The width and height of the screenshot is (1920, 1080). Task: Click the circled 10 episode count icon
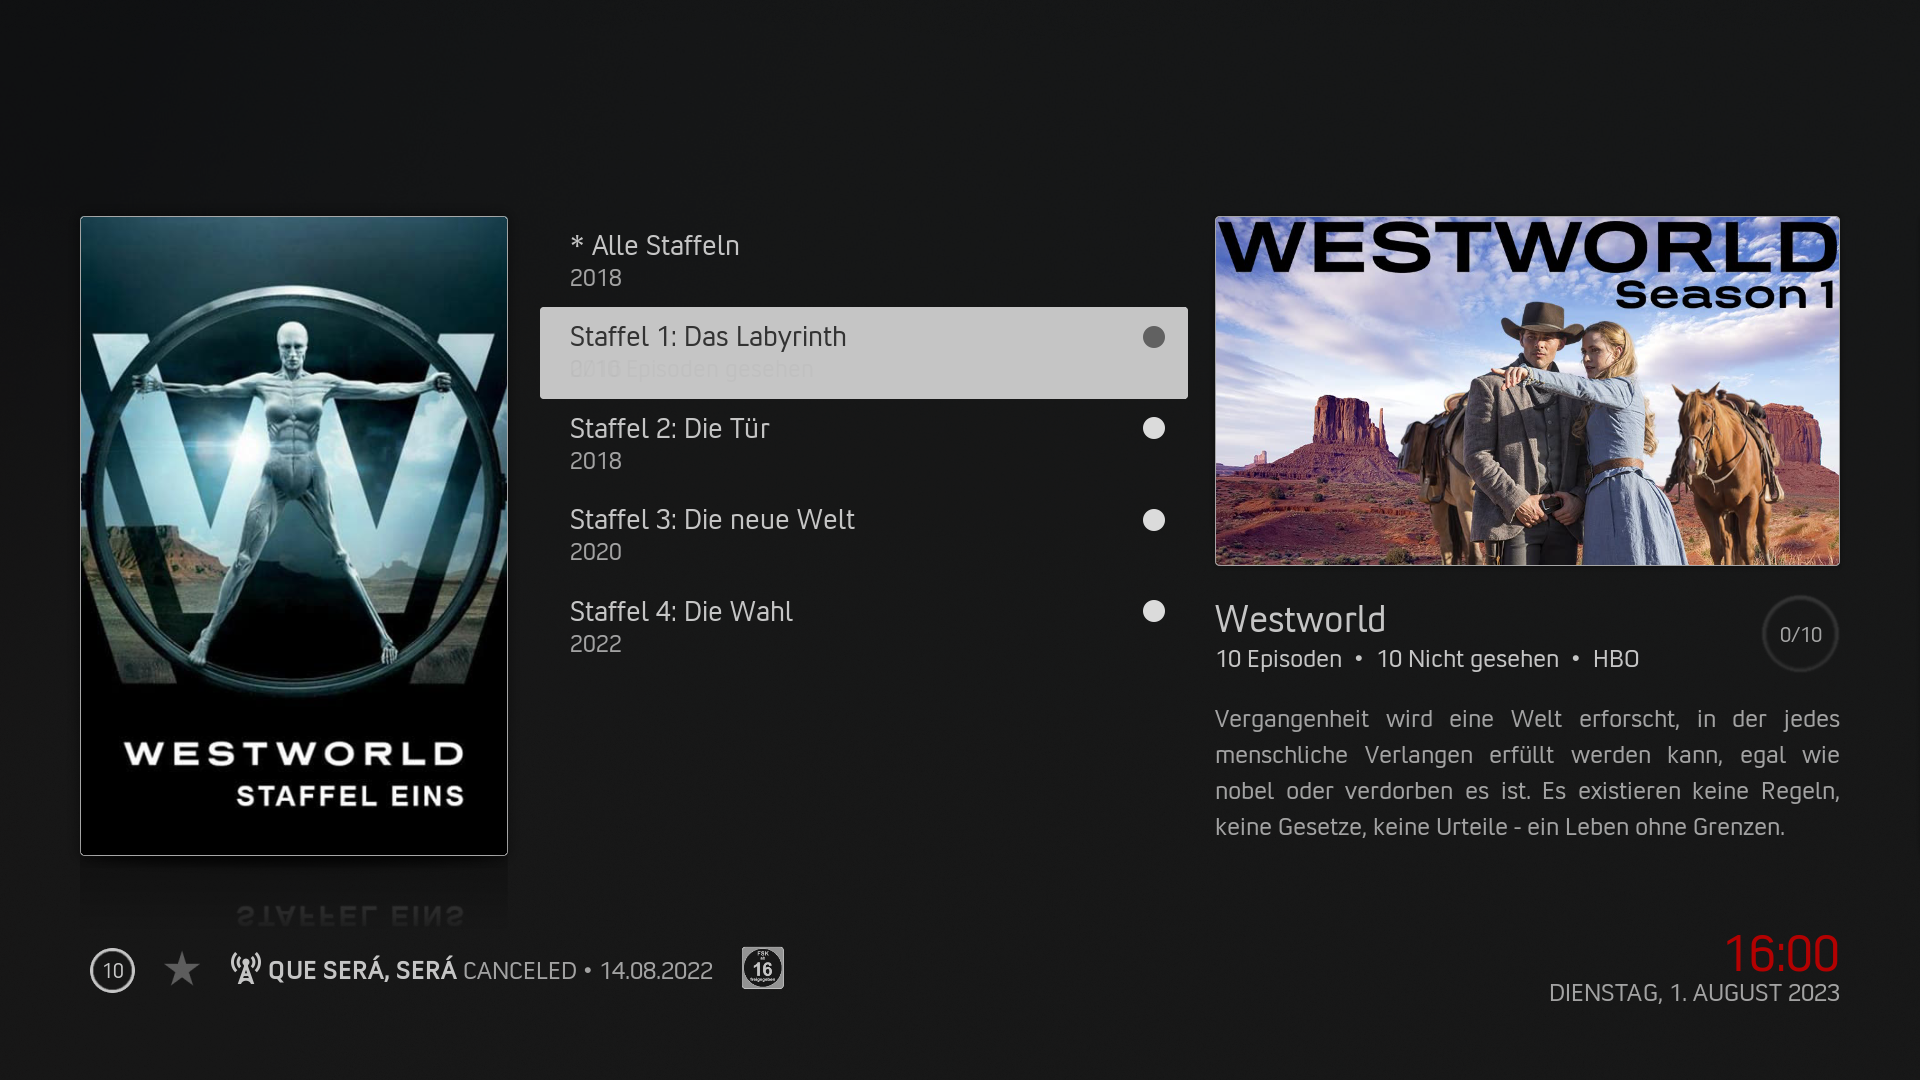click(x=113, y=970)
